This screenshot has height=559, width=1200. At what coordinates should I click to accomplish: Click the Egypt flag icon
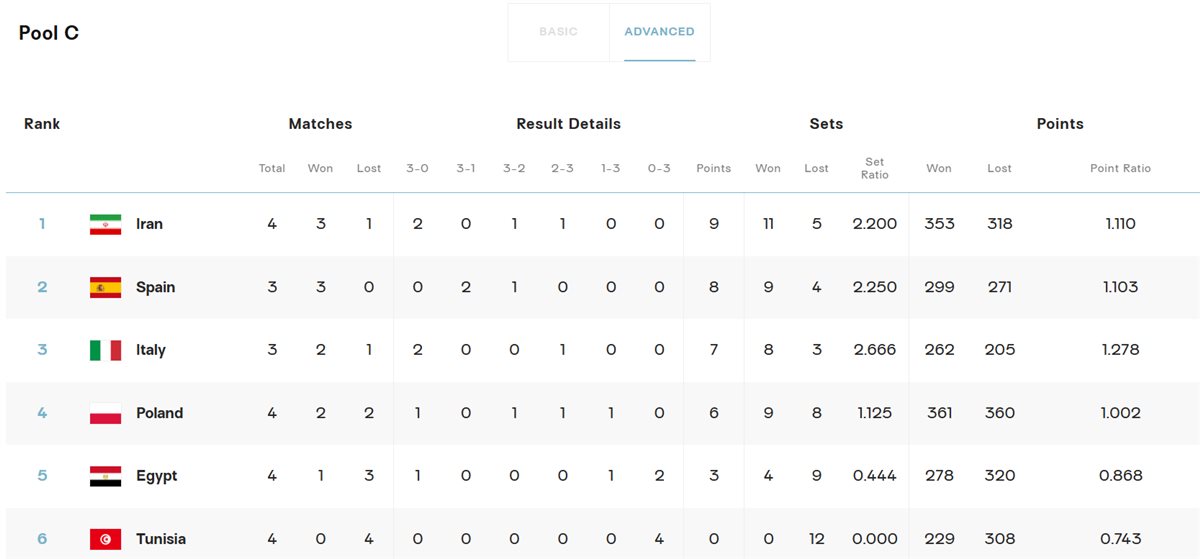(x=105, y=476)
